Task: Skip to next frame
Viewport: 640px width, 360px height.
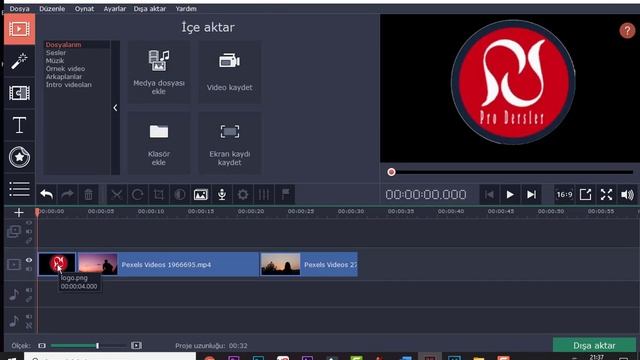Action: [531, 194]
